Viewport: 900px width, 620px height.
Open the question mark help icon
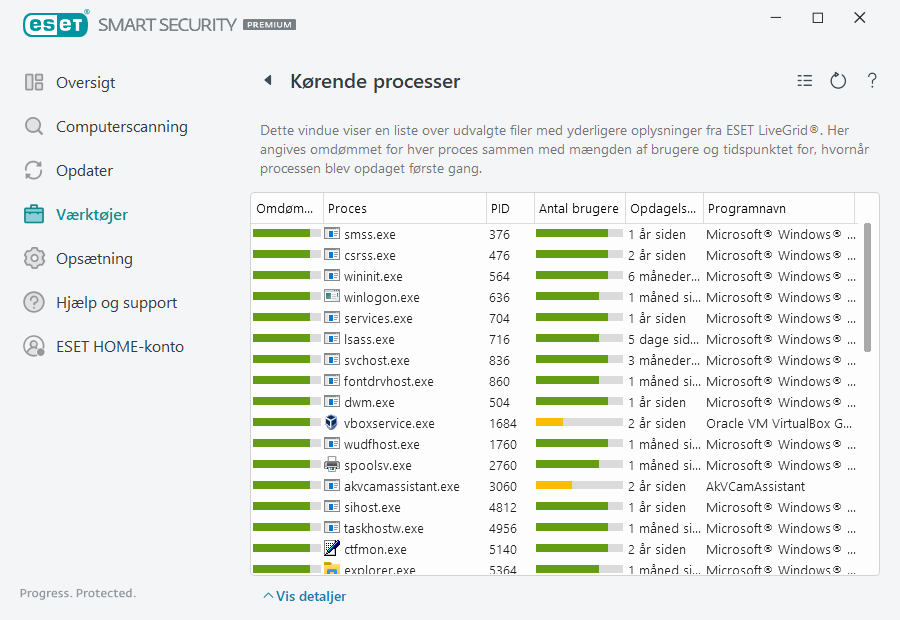[x=872, y=81]
